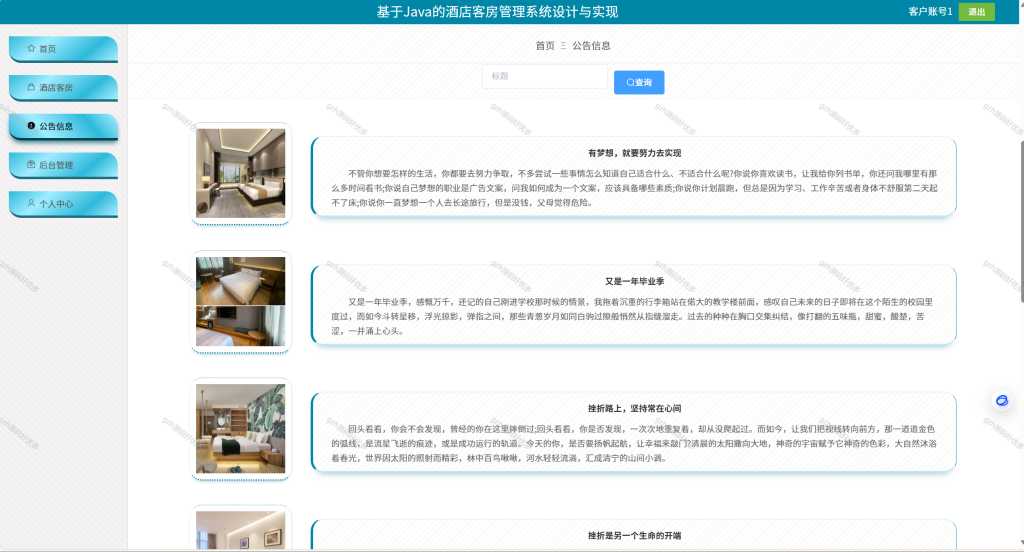Image resolution: width=1024 pixels, height=552 pixels.
Task: Focus the 标题 search input field
Action: 545,76
